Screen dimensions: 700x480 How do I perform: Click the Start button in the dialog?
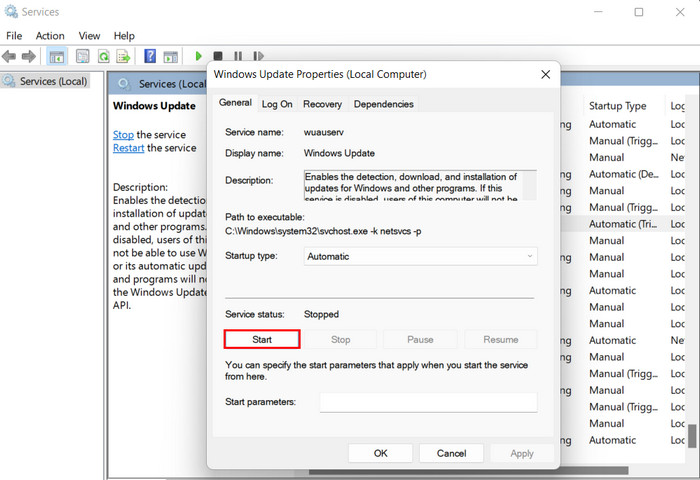262,339
